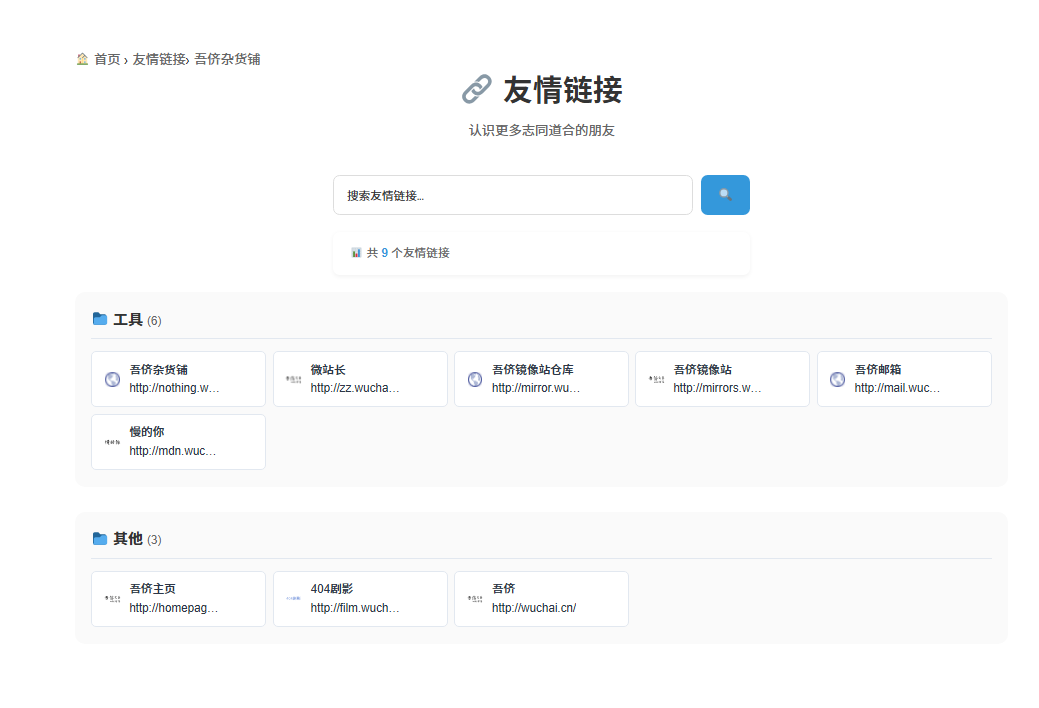
Task: Click globe icon on 吾侪杂货铺 card
Action: click(113, 379)
